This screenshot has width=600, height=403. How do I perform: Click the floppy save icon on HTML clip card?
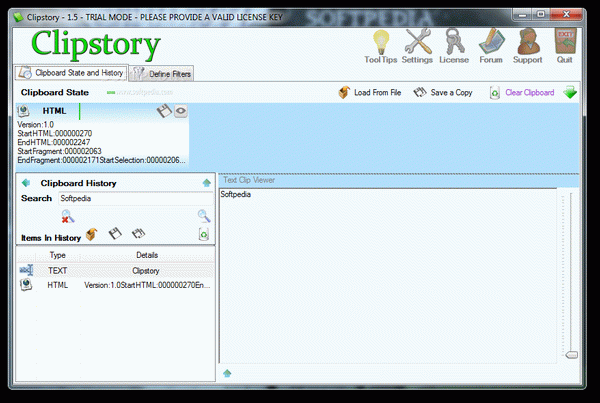tap(164, 111)
